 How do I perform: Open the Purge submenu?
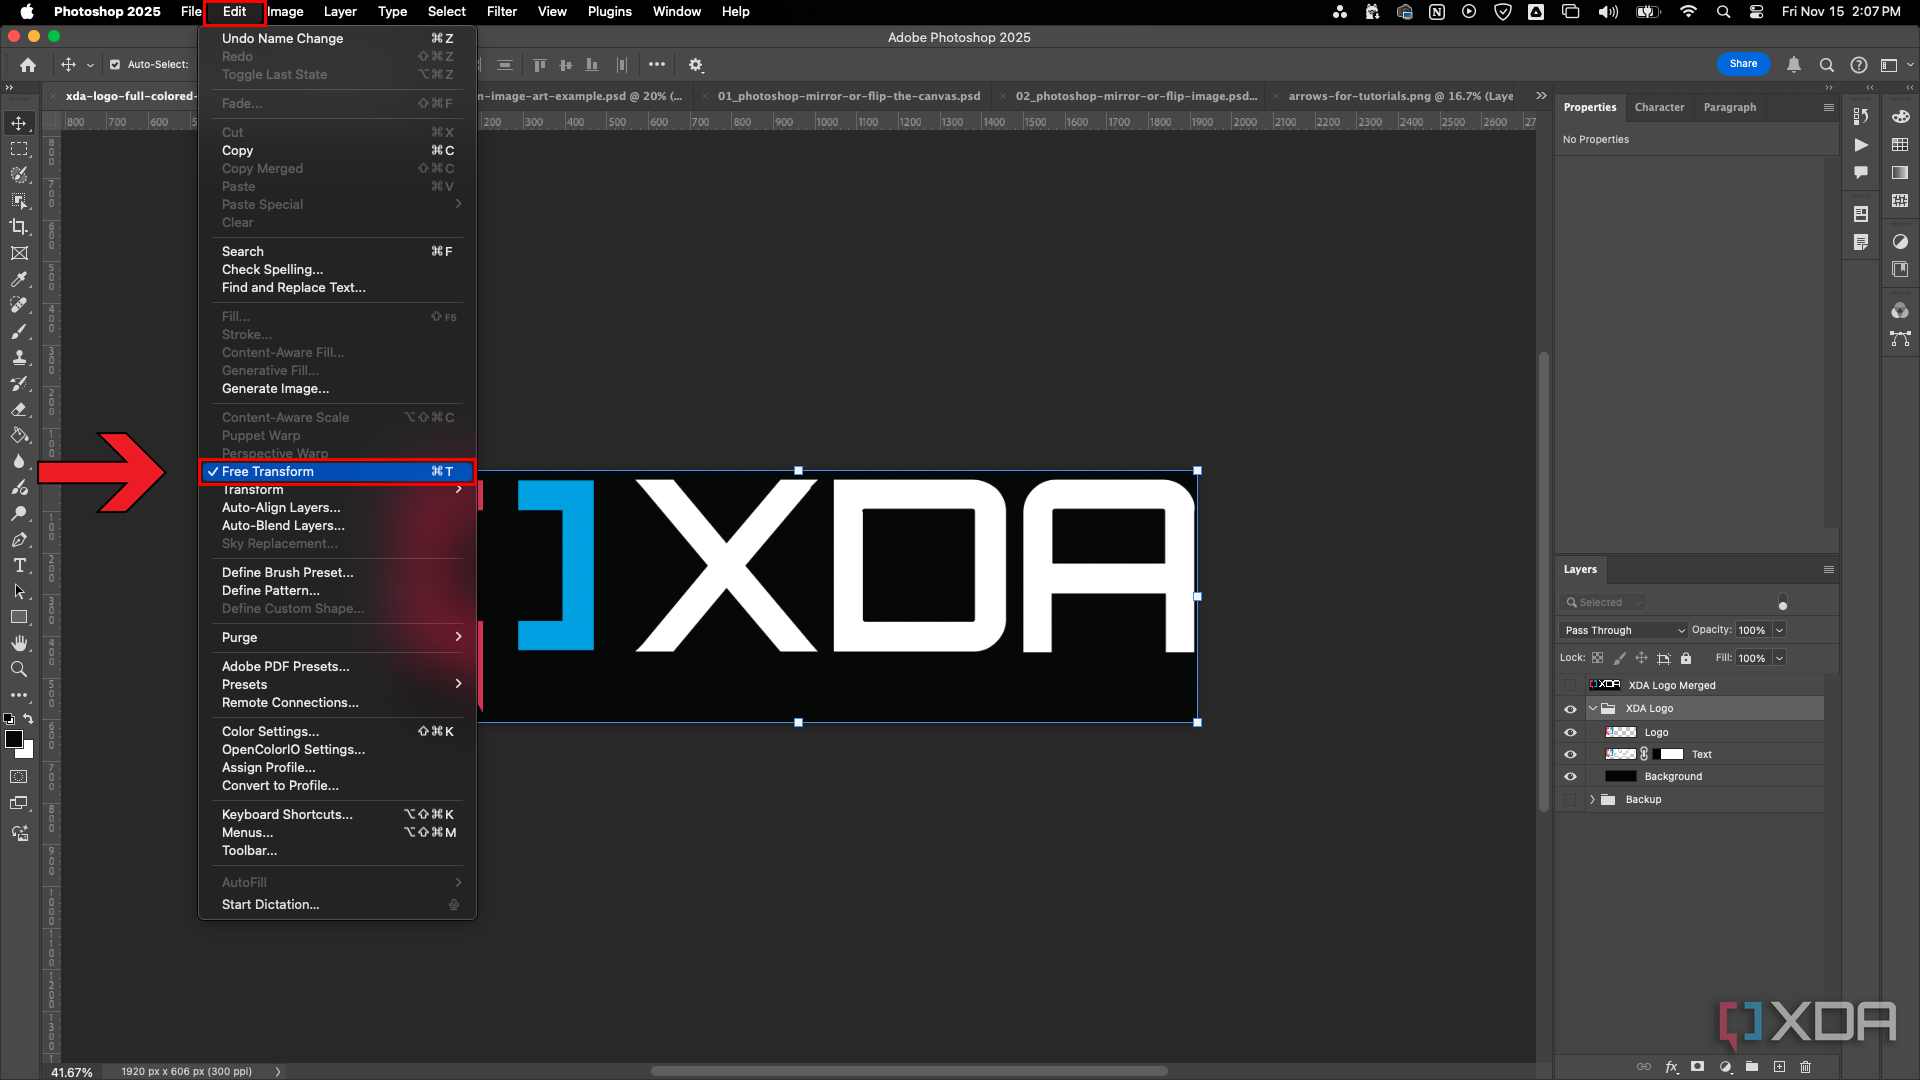337,638
